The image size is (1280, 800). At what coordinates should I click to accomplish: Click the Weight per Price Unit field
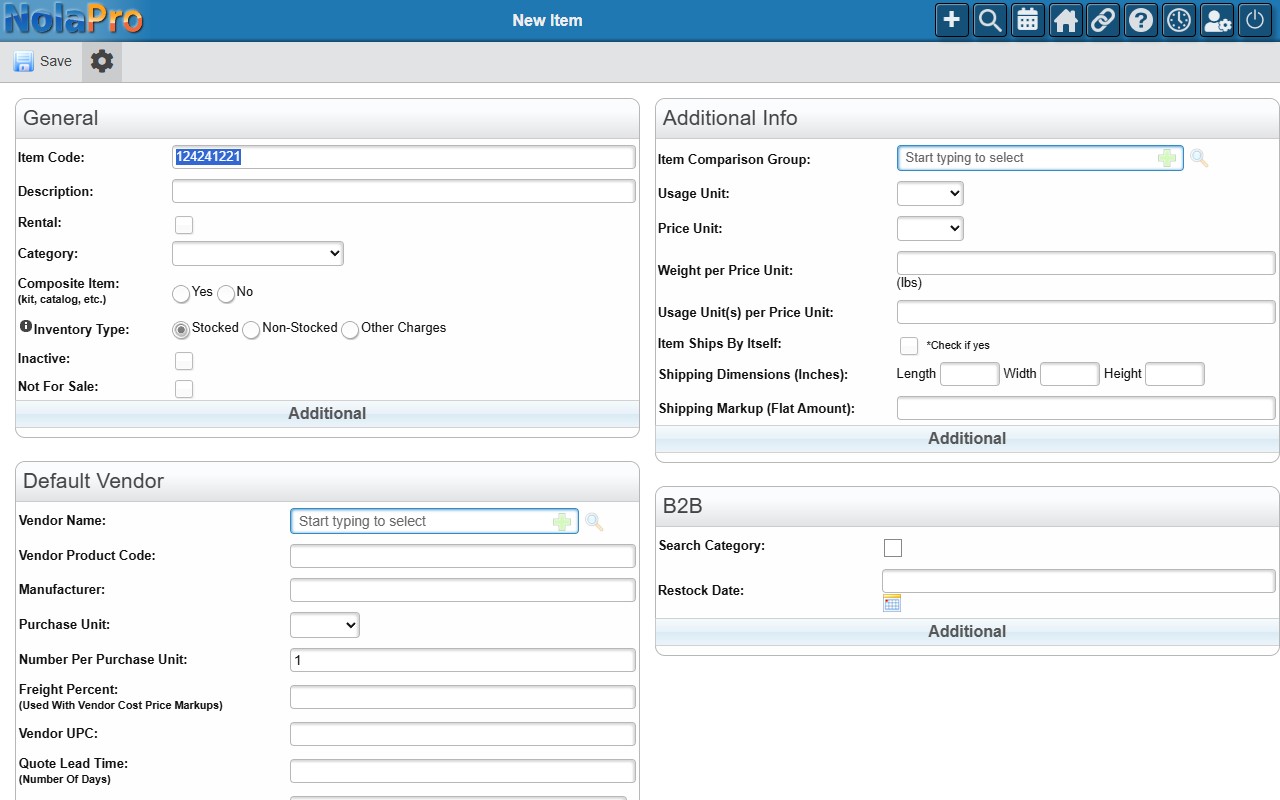[x=1086, y=263]
